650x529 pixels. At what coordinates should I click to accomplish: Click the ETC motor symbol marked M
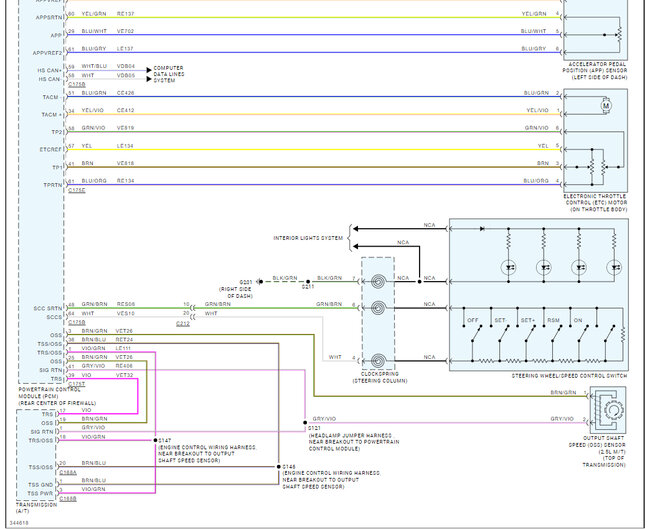tap(603, 104)
